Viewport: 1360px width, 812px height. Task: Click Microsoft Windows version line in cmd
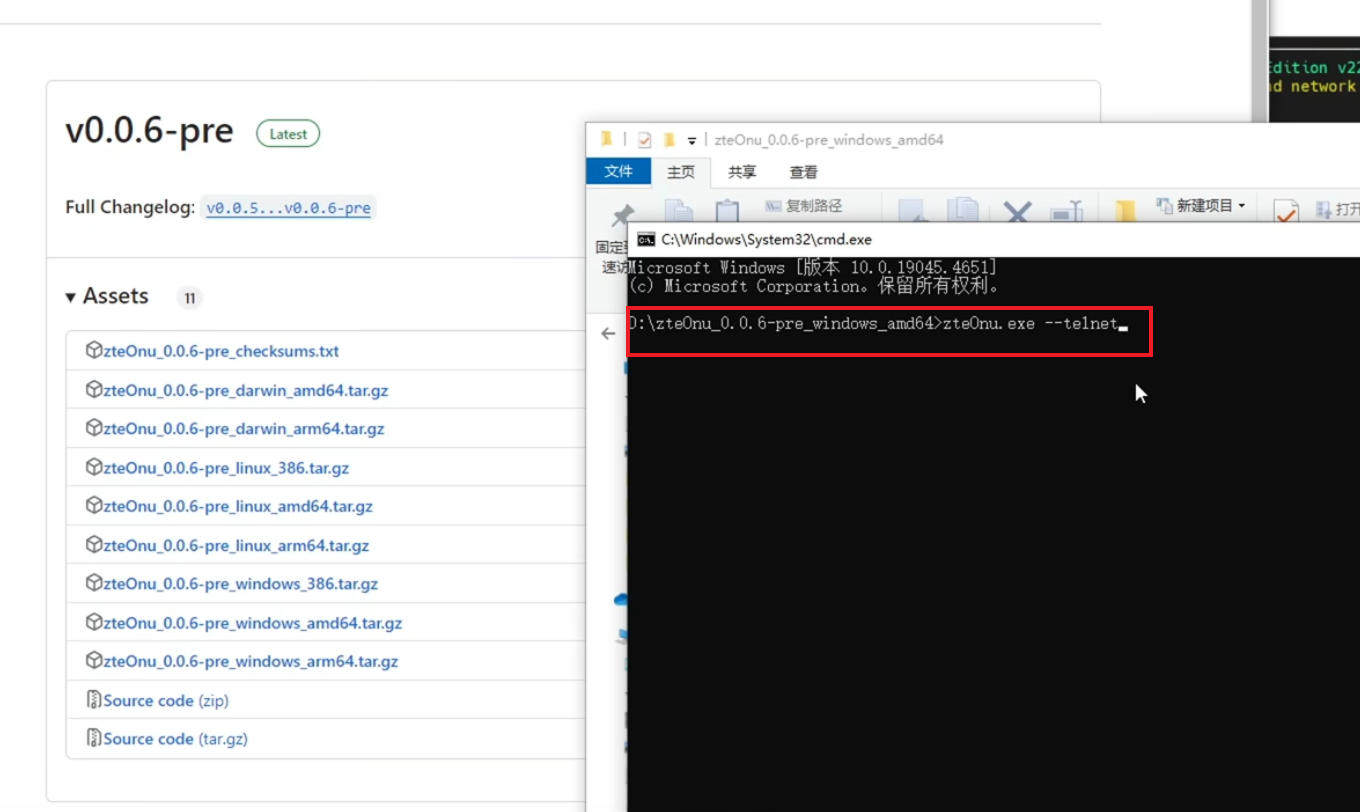pyautogui.click(x=812, y=267)
